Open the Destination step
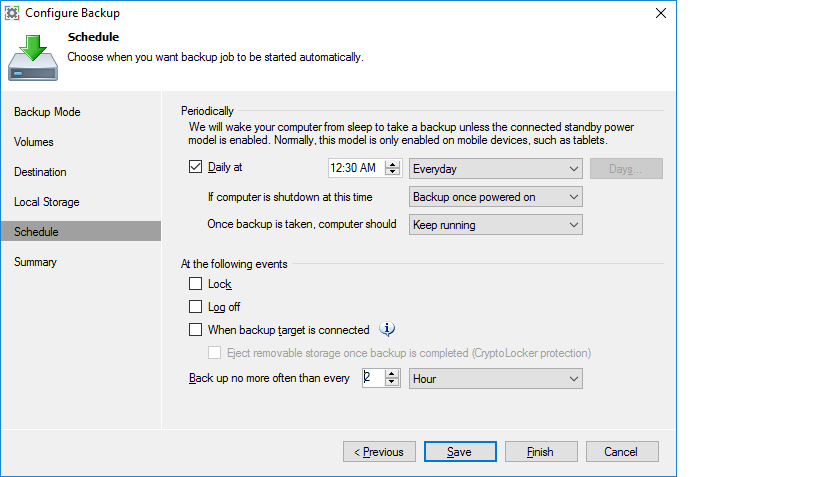 [40, 172]
